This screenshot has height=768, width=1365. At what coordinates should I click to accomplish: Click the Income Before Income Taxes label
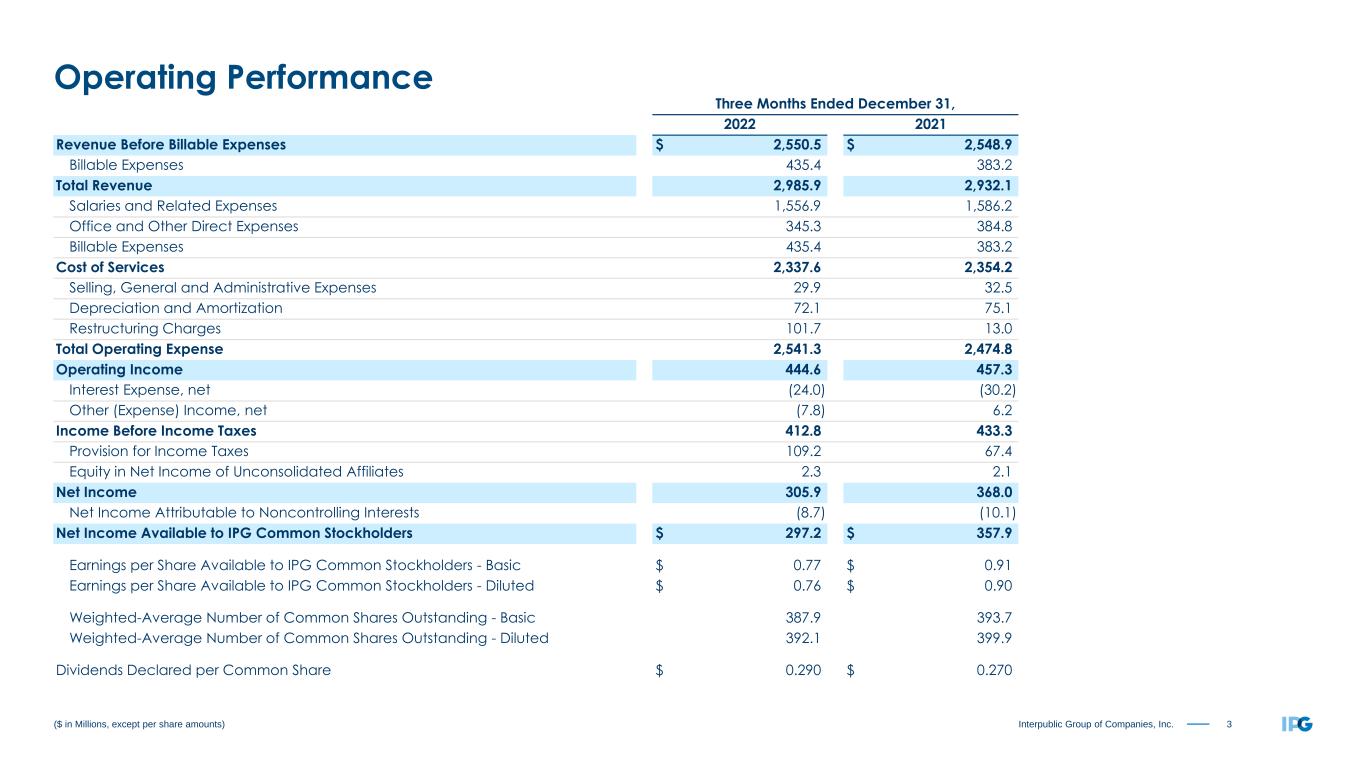point(156,431)
